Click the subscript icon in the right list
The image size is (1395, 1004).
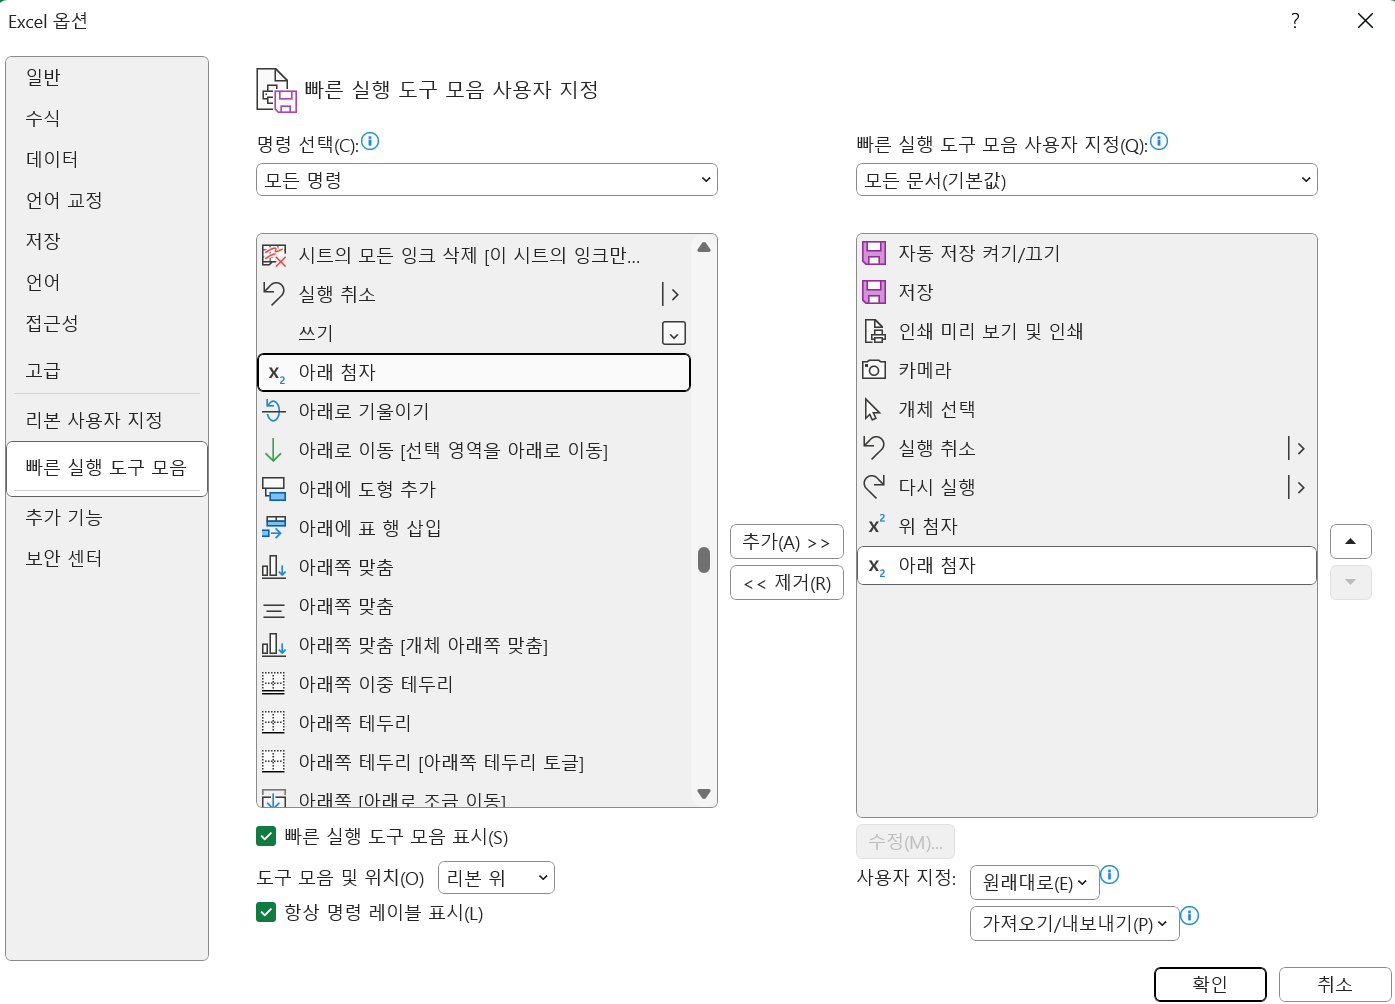876,566
